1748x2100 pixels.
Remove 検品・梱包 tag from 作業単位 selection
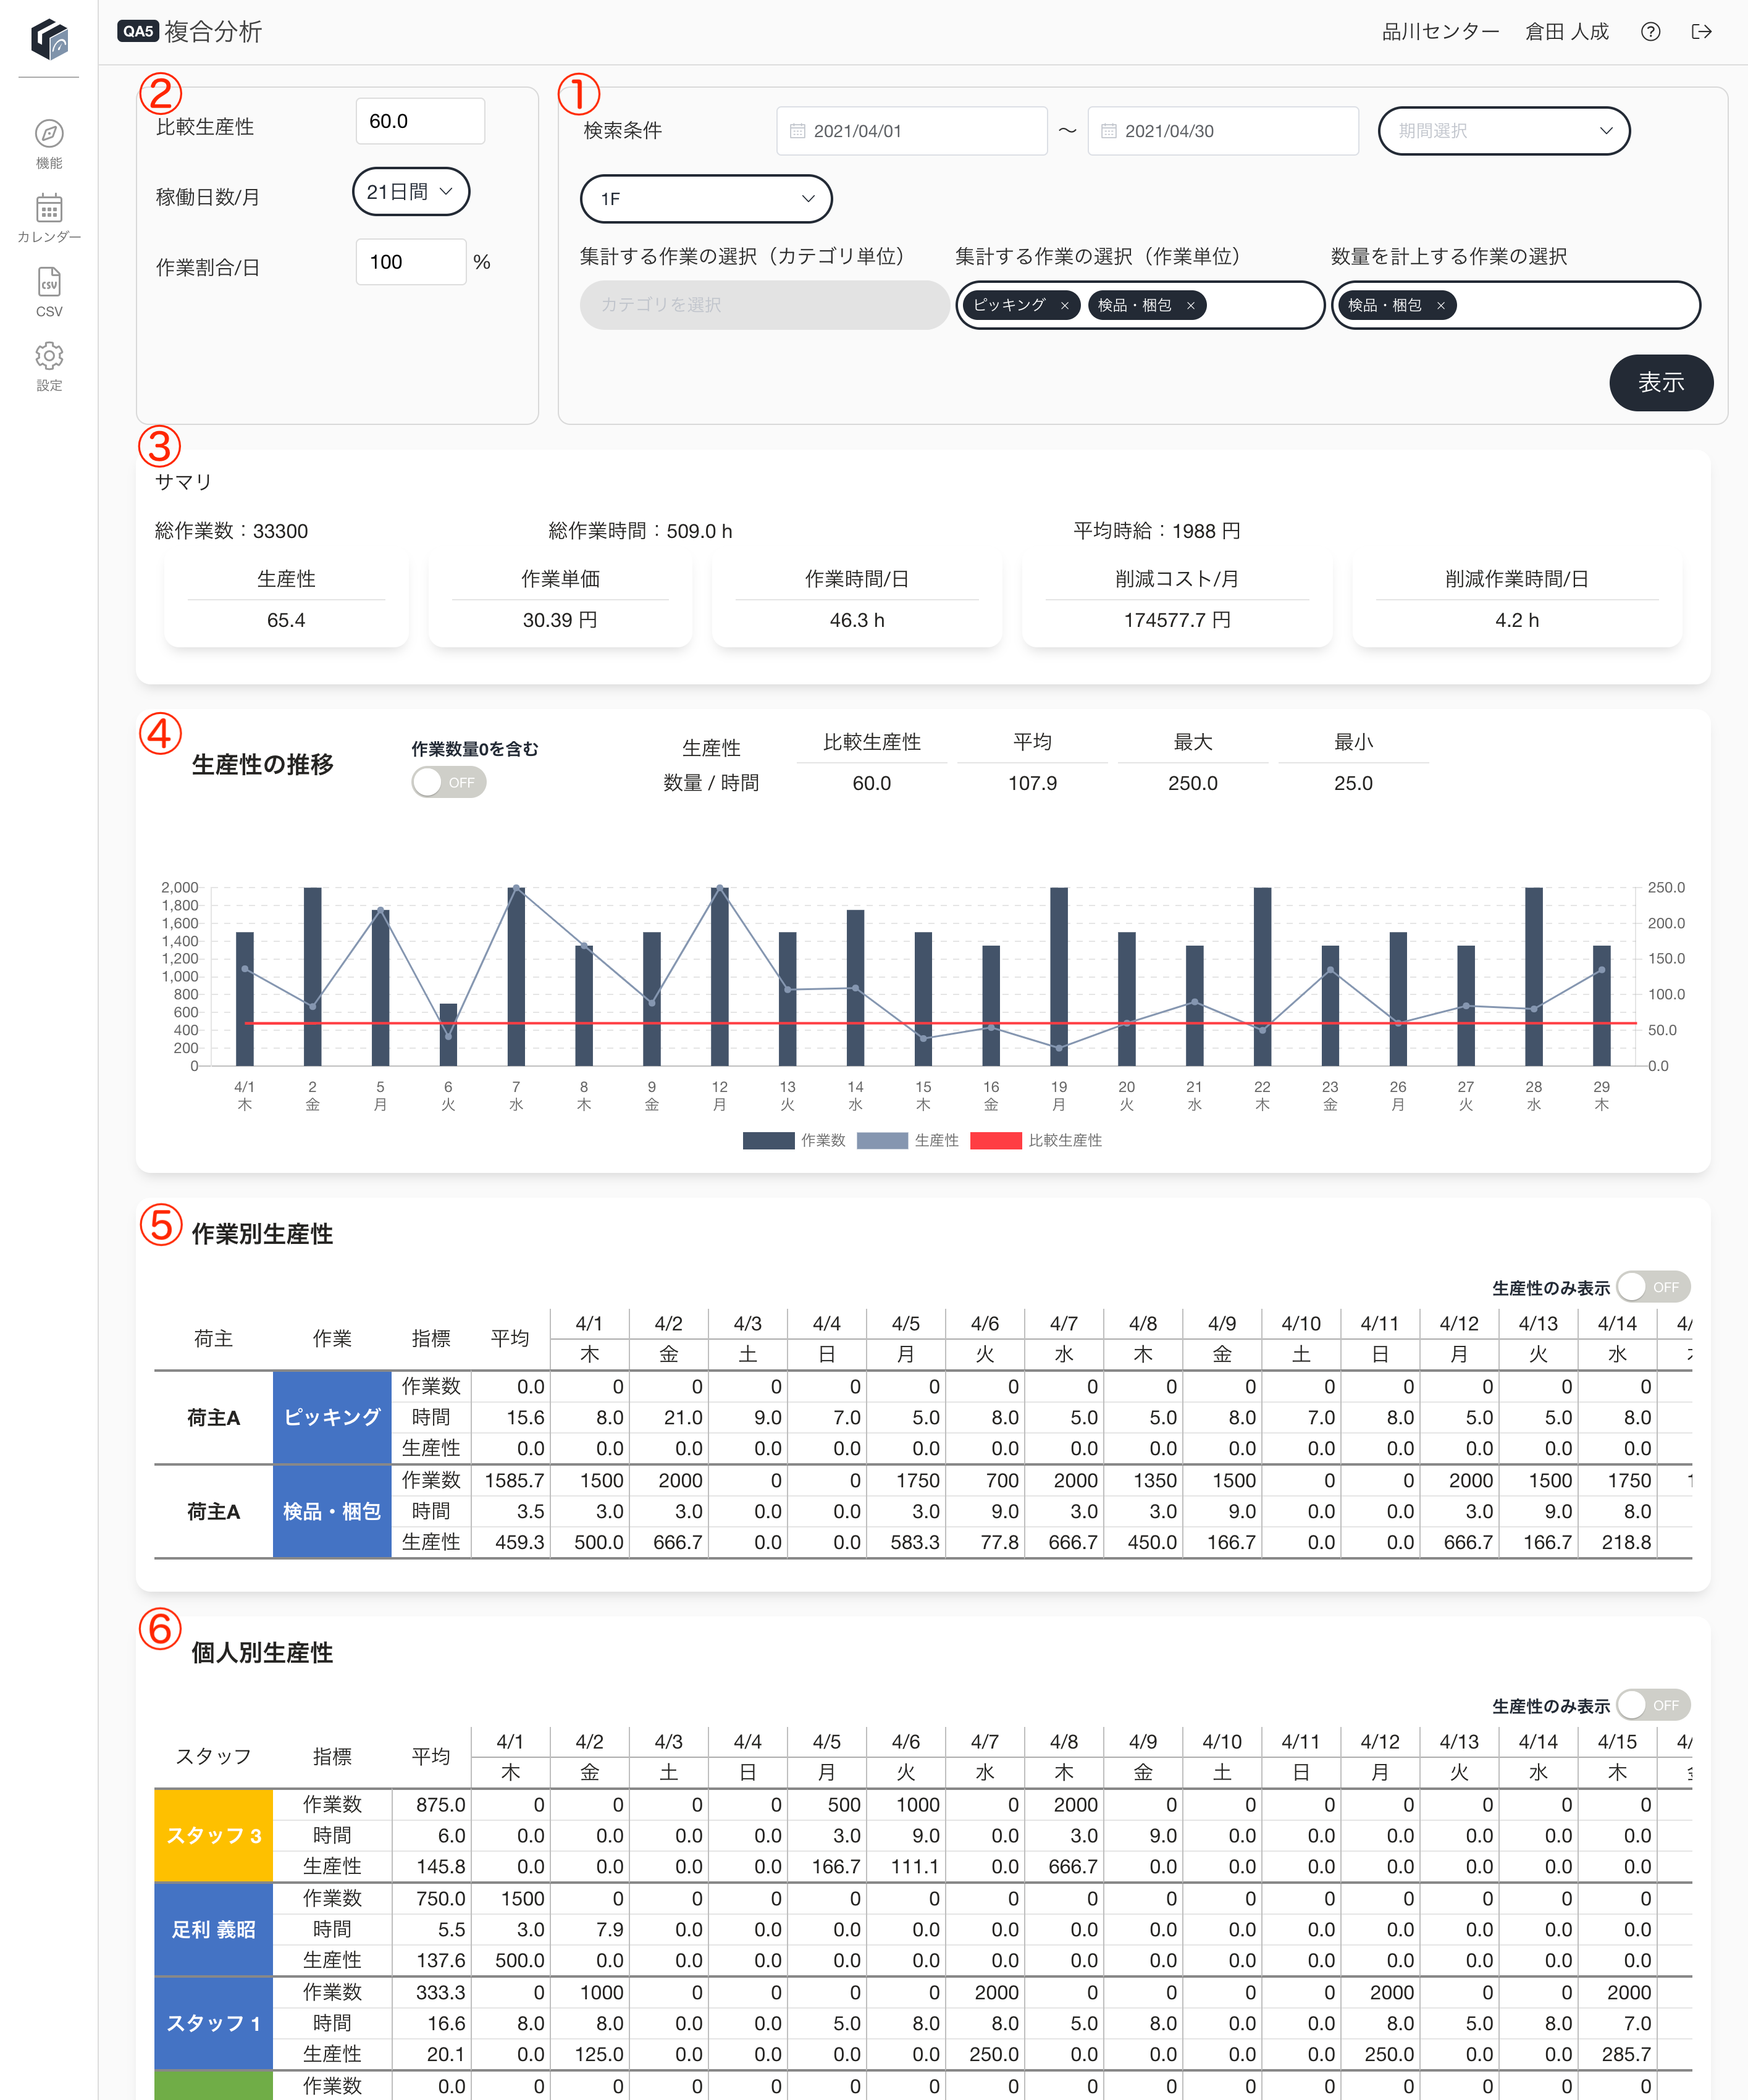coord(1190,306)
